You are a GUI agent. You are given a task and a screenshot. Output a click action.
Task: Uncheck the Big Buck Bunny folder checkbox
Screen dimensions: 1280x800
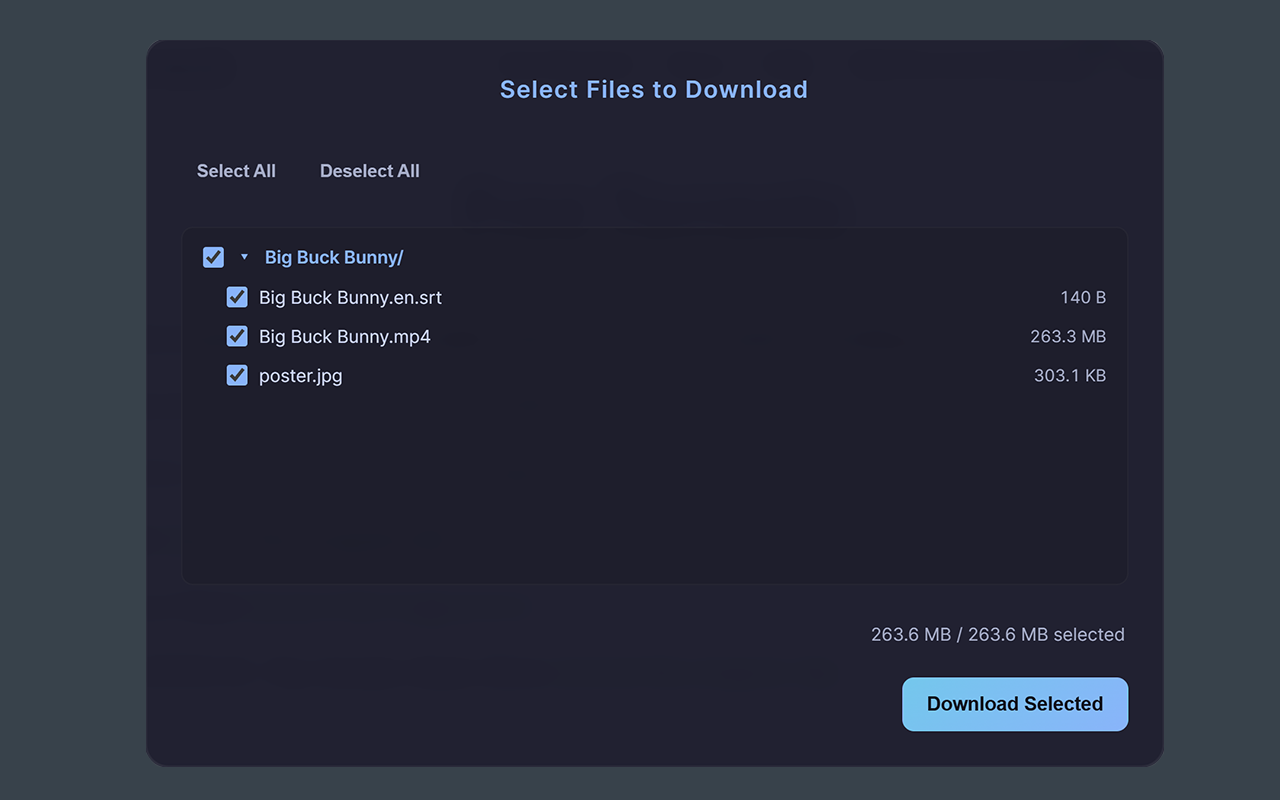213,257
